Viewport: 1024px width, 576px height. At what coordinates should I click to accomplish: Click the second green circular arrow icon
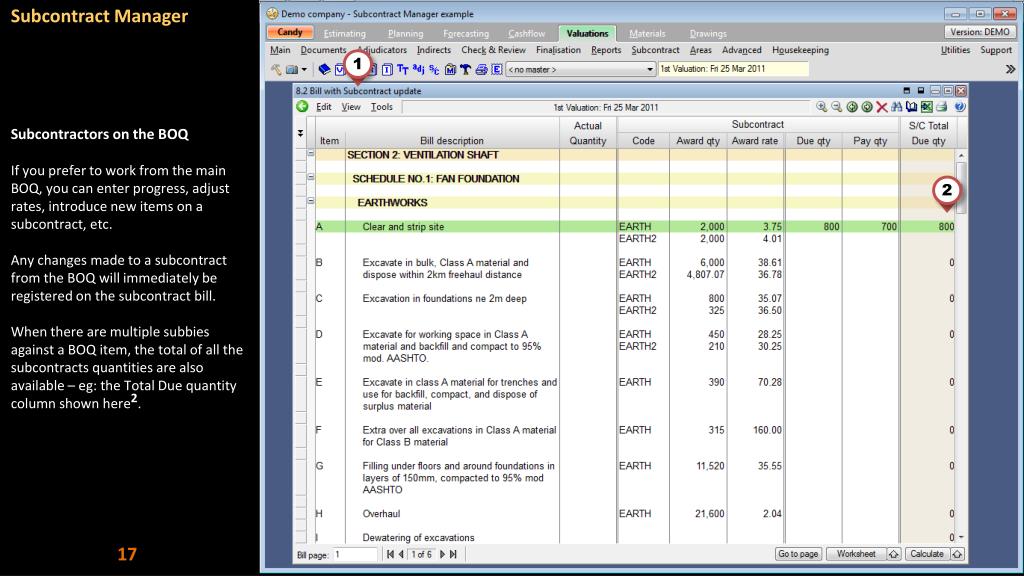pos(867,107)
